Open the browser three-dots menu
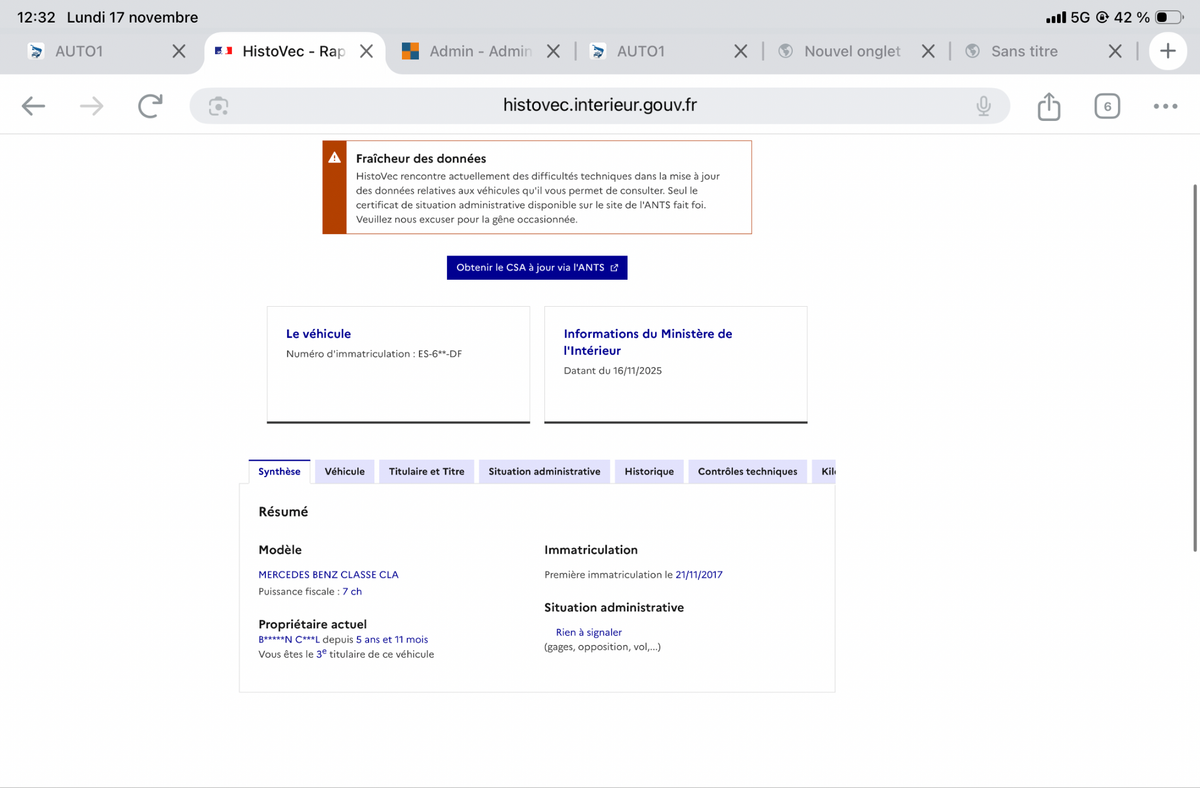The image size is (1200, 788). (1165, 106)
